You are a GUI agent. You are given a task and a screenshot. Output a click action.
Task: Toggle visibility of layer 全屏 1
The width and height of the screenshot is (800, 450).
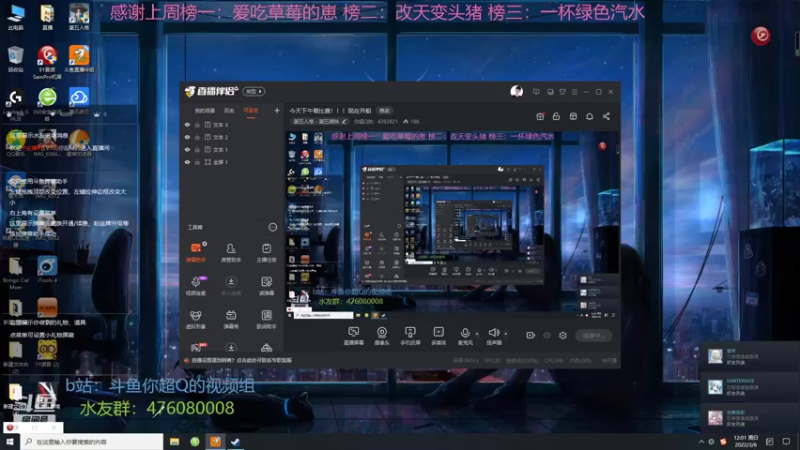click(x=187, y=162)
